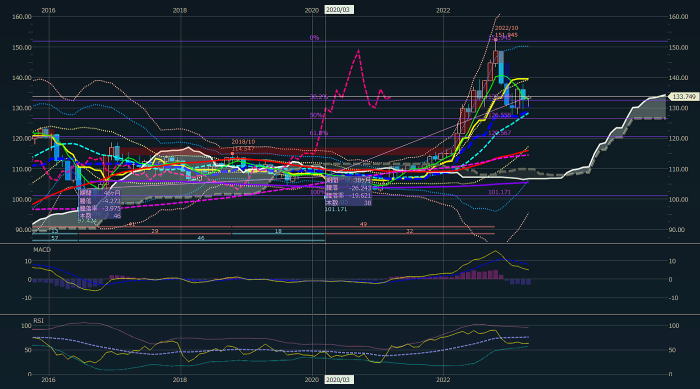Click 2022 on the bottom time axis

[x=443, y=380]
